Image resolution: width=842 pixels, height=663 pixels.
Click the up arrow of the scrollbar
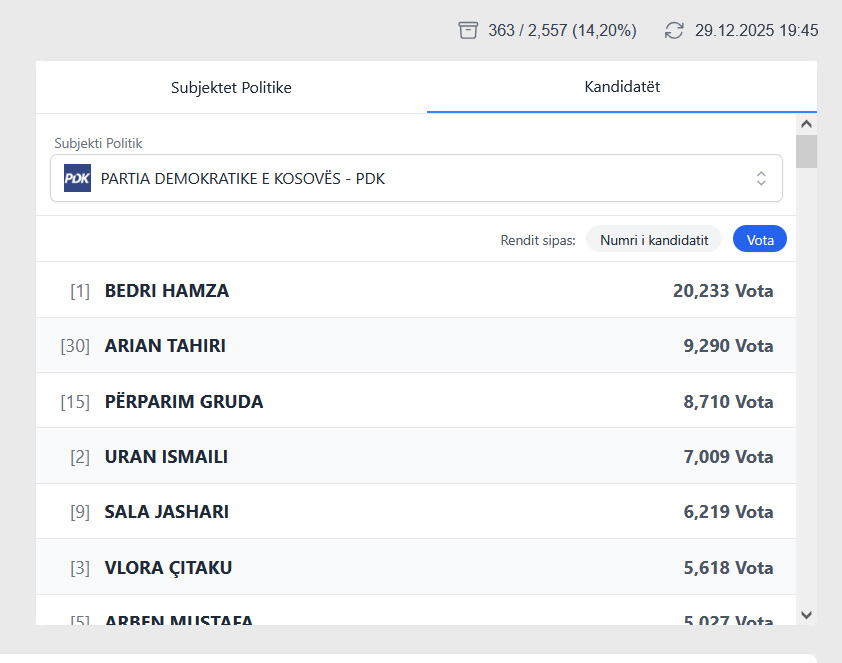click(x=806, y=123)
